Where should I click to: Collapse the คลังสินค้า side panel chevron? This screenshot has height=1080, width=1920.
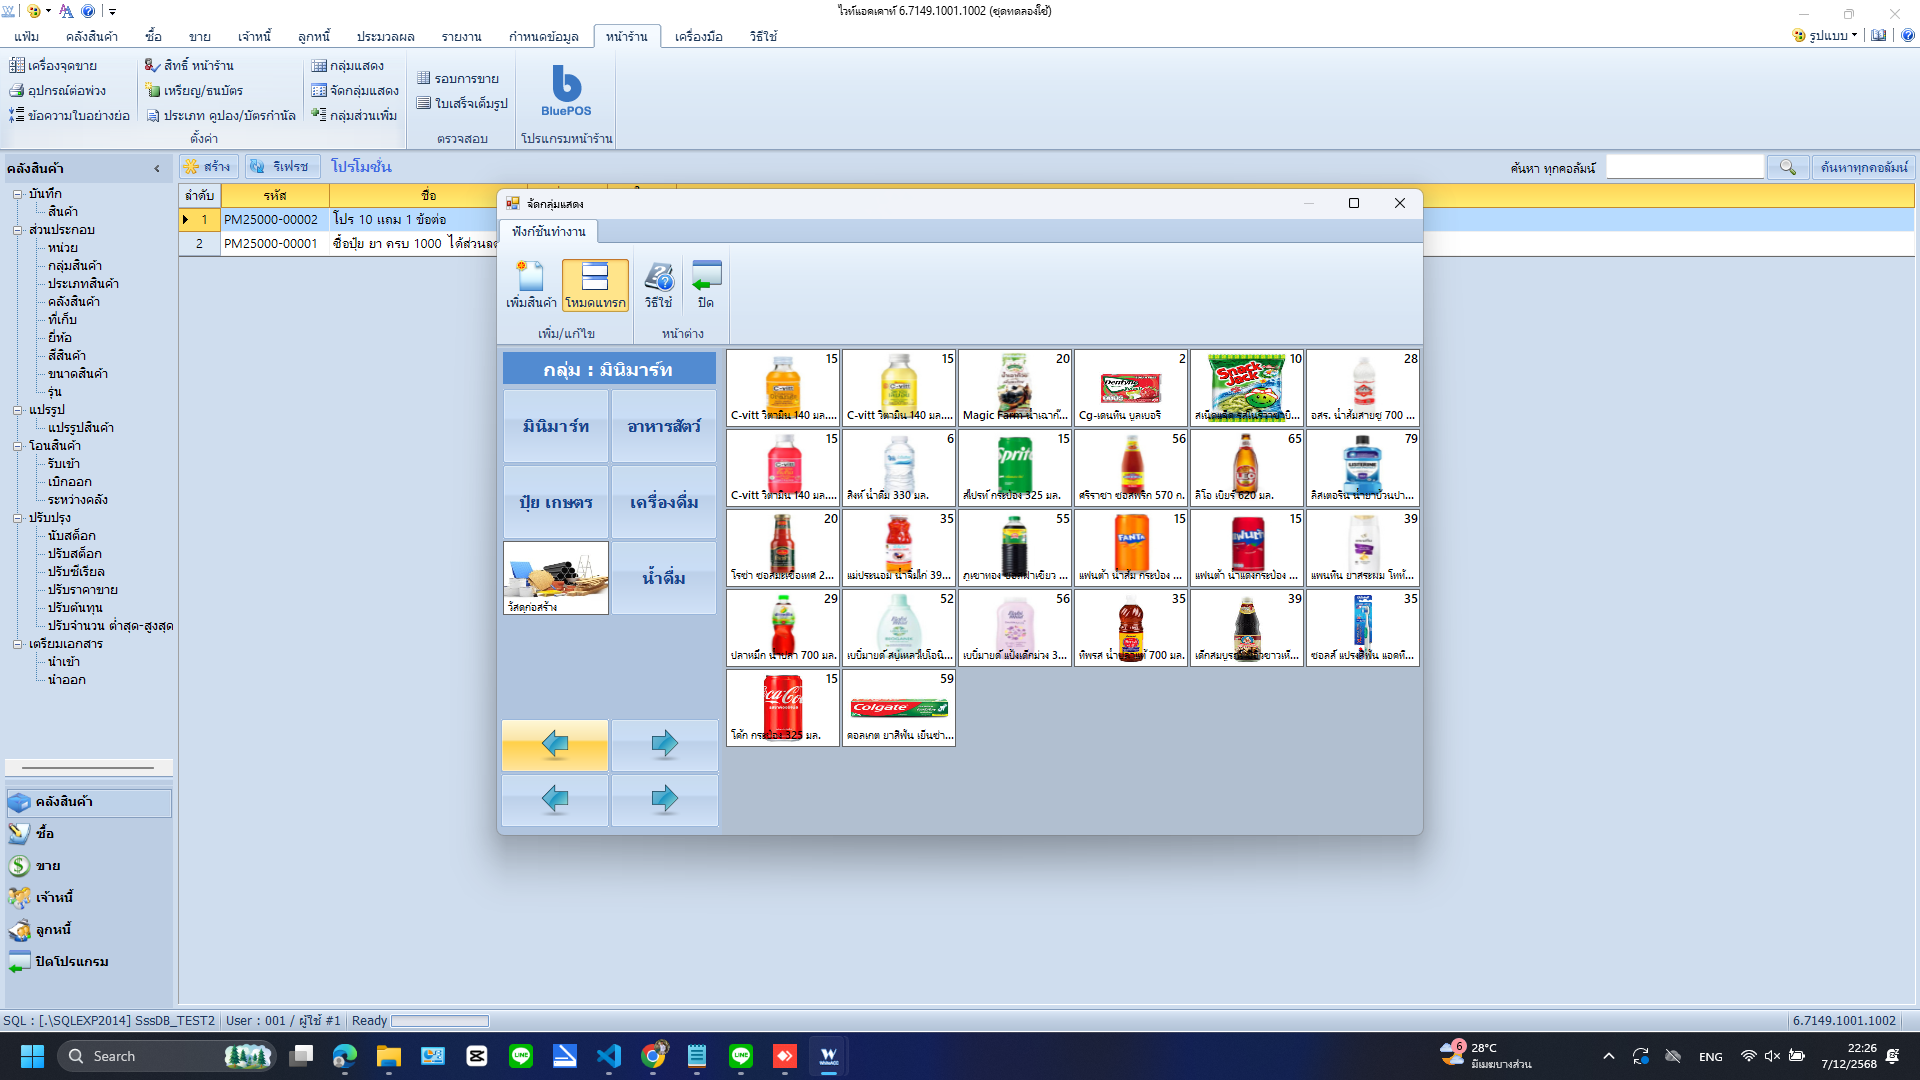(x=157, y=168)
